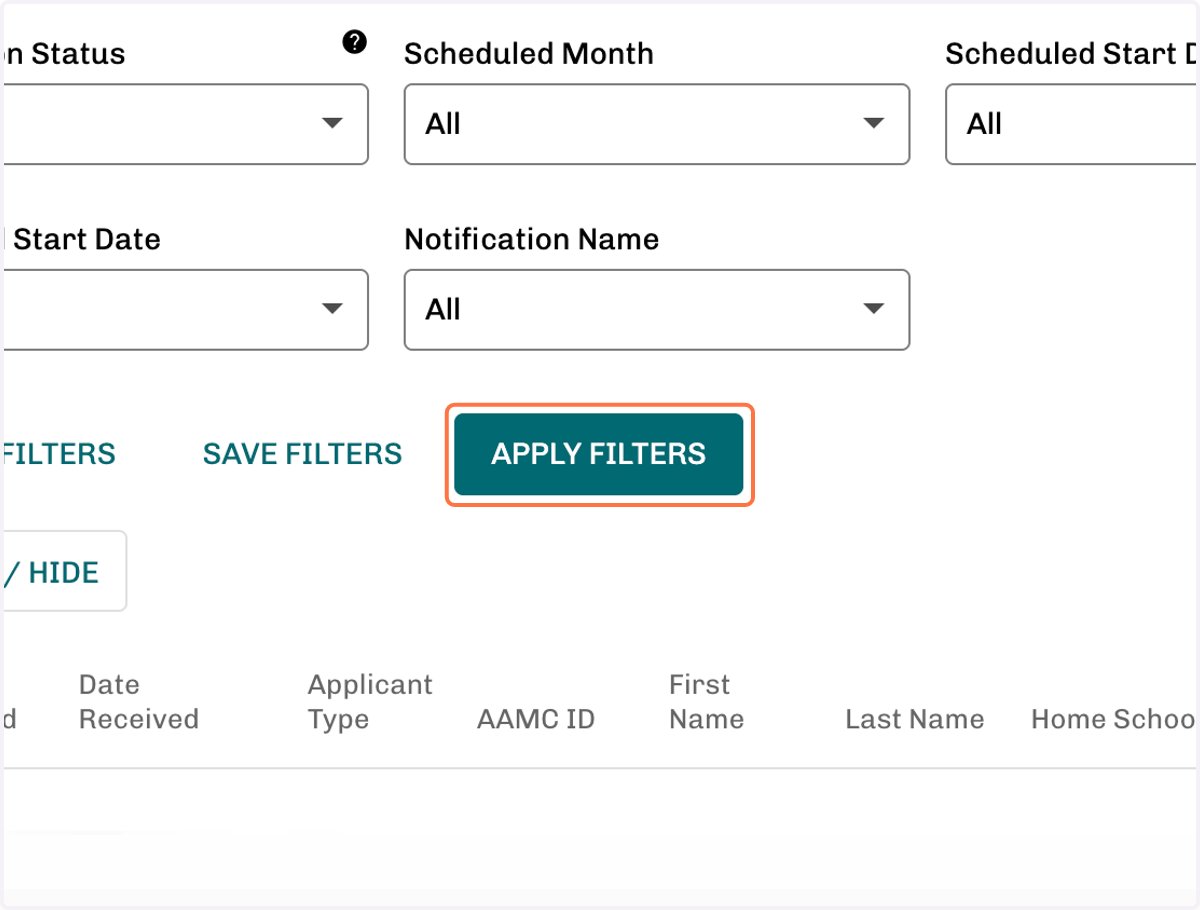
Task: Click the SHOW / HIDE columns button
Action: 63,571
